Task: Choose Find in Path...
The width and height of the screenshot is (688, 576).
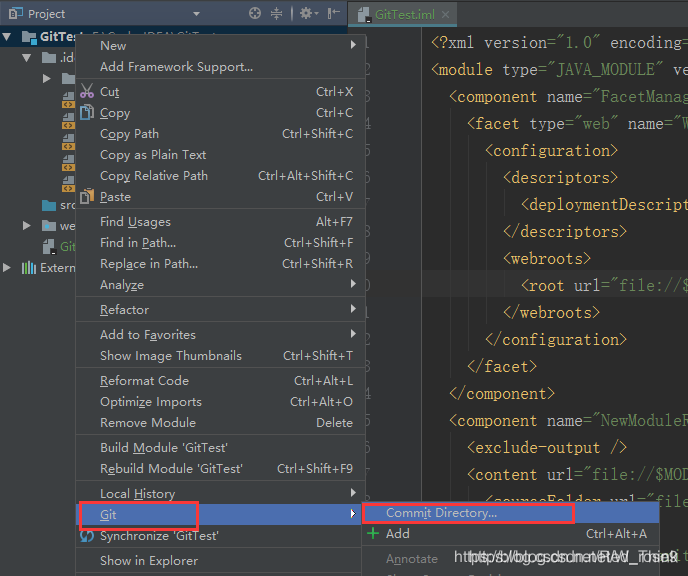Action: pyautogui.click(x=220, y=243)
